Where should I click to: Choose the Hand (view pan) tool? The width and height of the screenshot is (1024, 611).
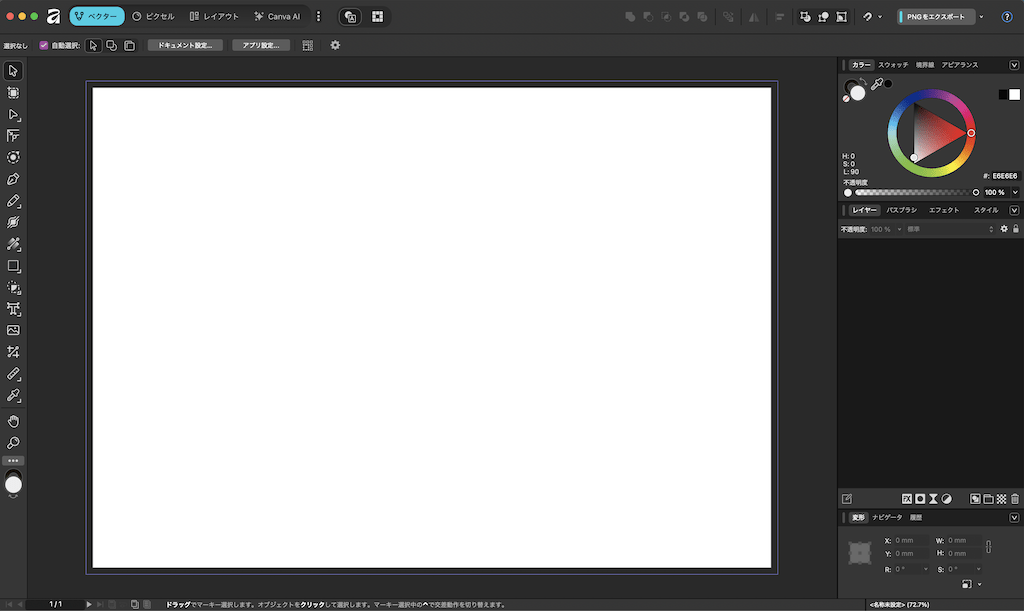click(x=13, y=421)
